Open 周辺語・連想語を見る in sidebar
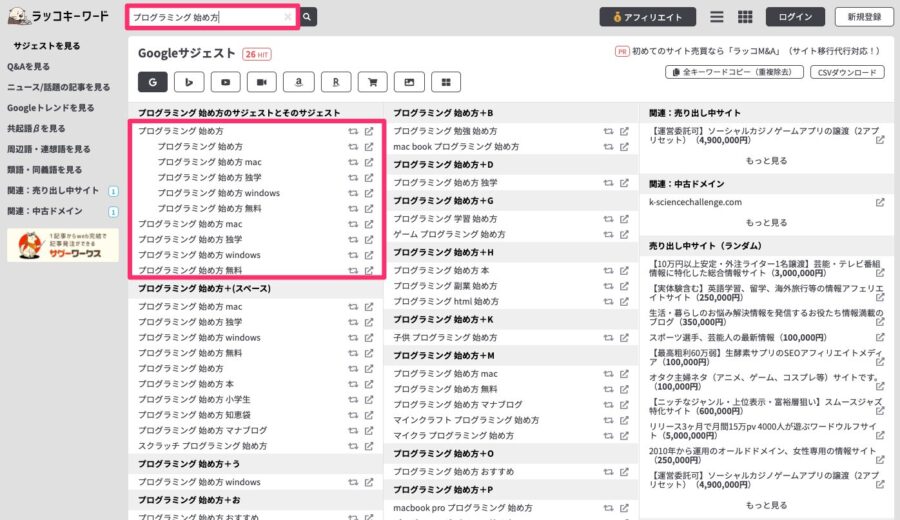The height and width of the screenshot is (520, 900). (49, 149)
